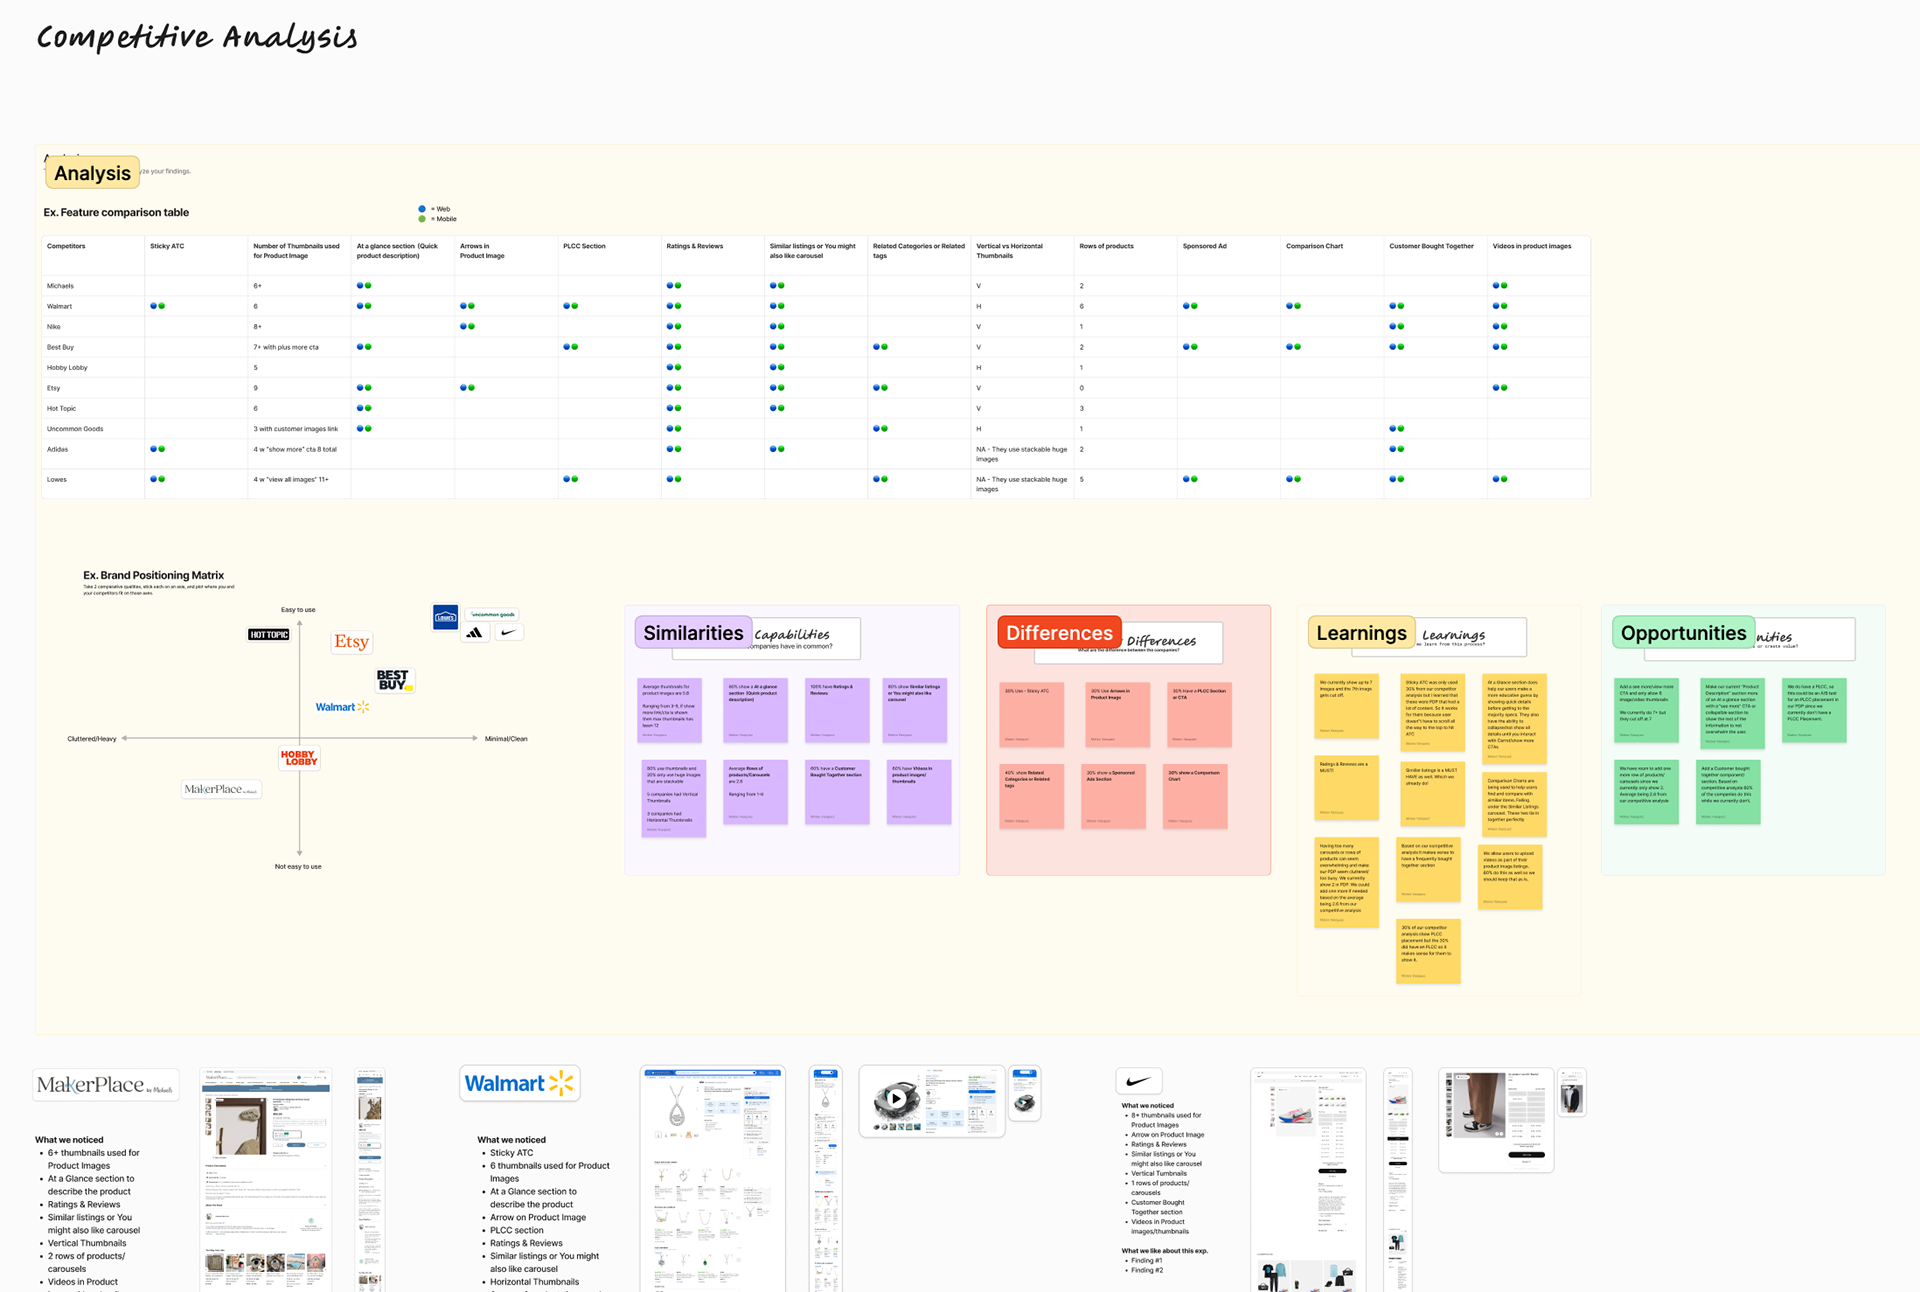Select the Uncommon Goods logo on the matrix
1920x1292 pixels.
pyautogui.click(x=492, y=615)
